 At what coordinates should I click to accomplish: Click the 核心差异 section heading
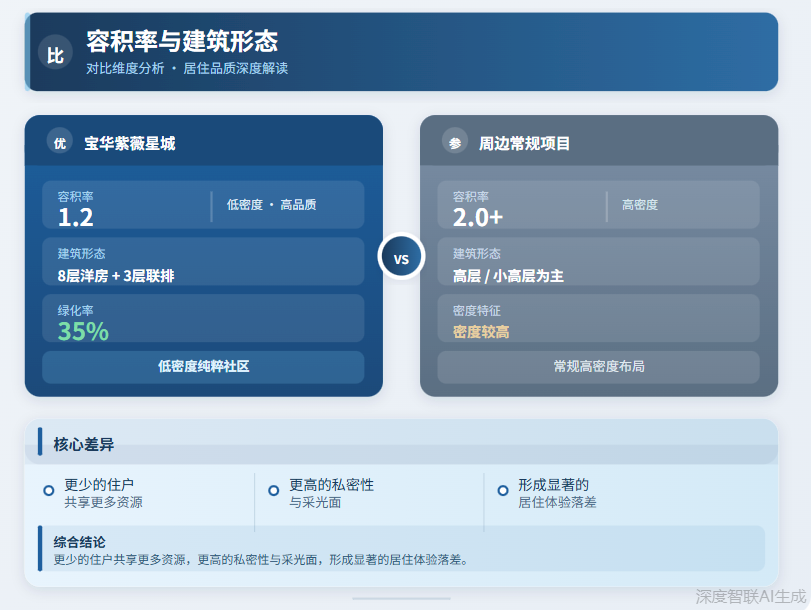click(84, 444)
